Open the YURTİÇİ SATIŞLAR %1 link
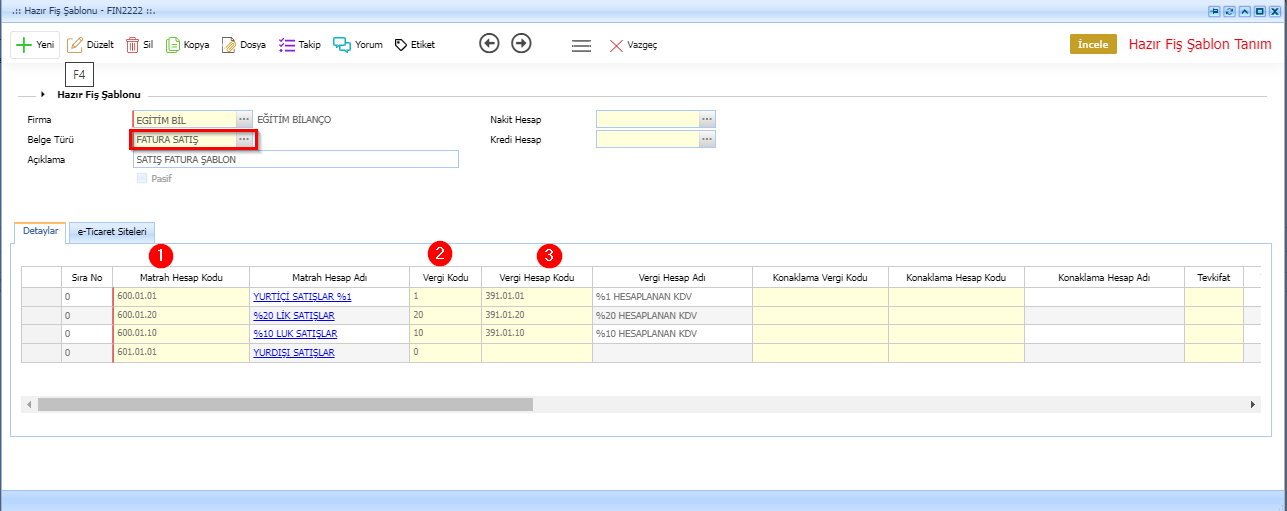 coord(302,297)
